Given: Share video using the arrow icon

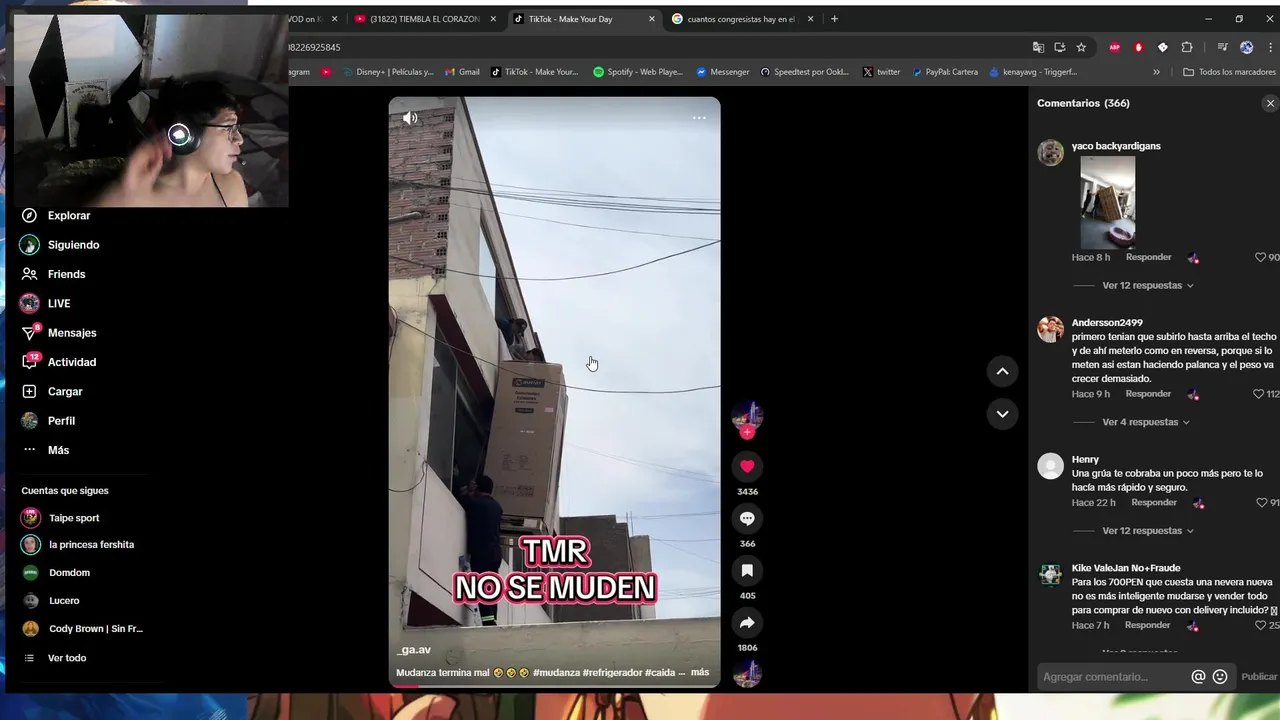Looking at the screenshot, I should click(x=747, y=622).
